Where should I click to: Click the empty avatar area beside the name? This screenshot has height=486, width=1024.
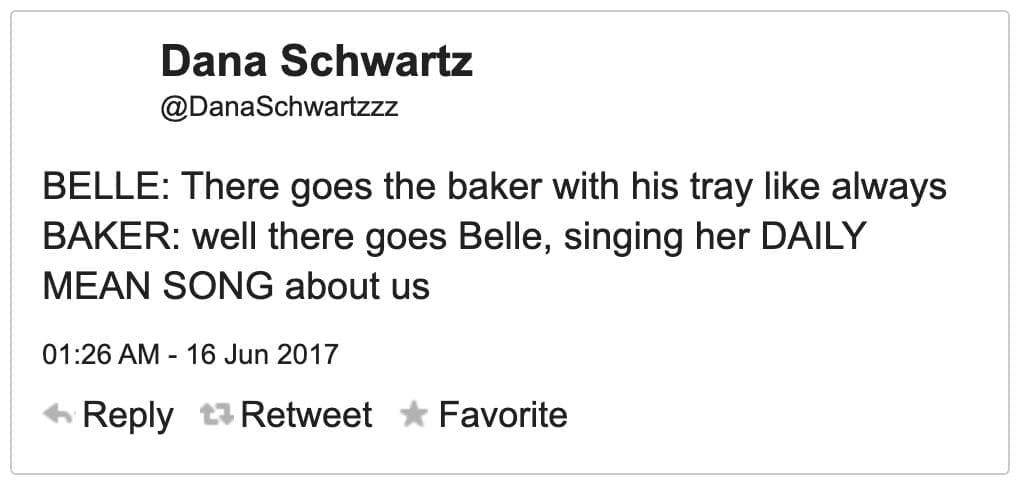[x=95, y=82]
